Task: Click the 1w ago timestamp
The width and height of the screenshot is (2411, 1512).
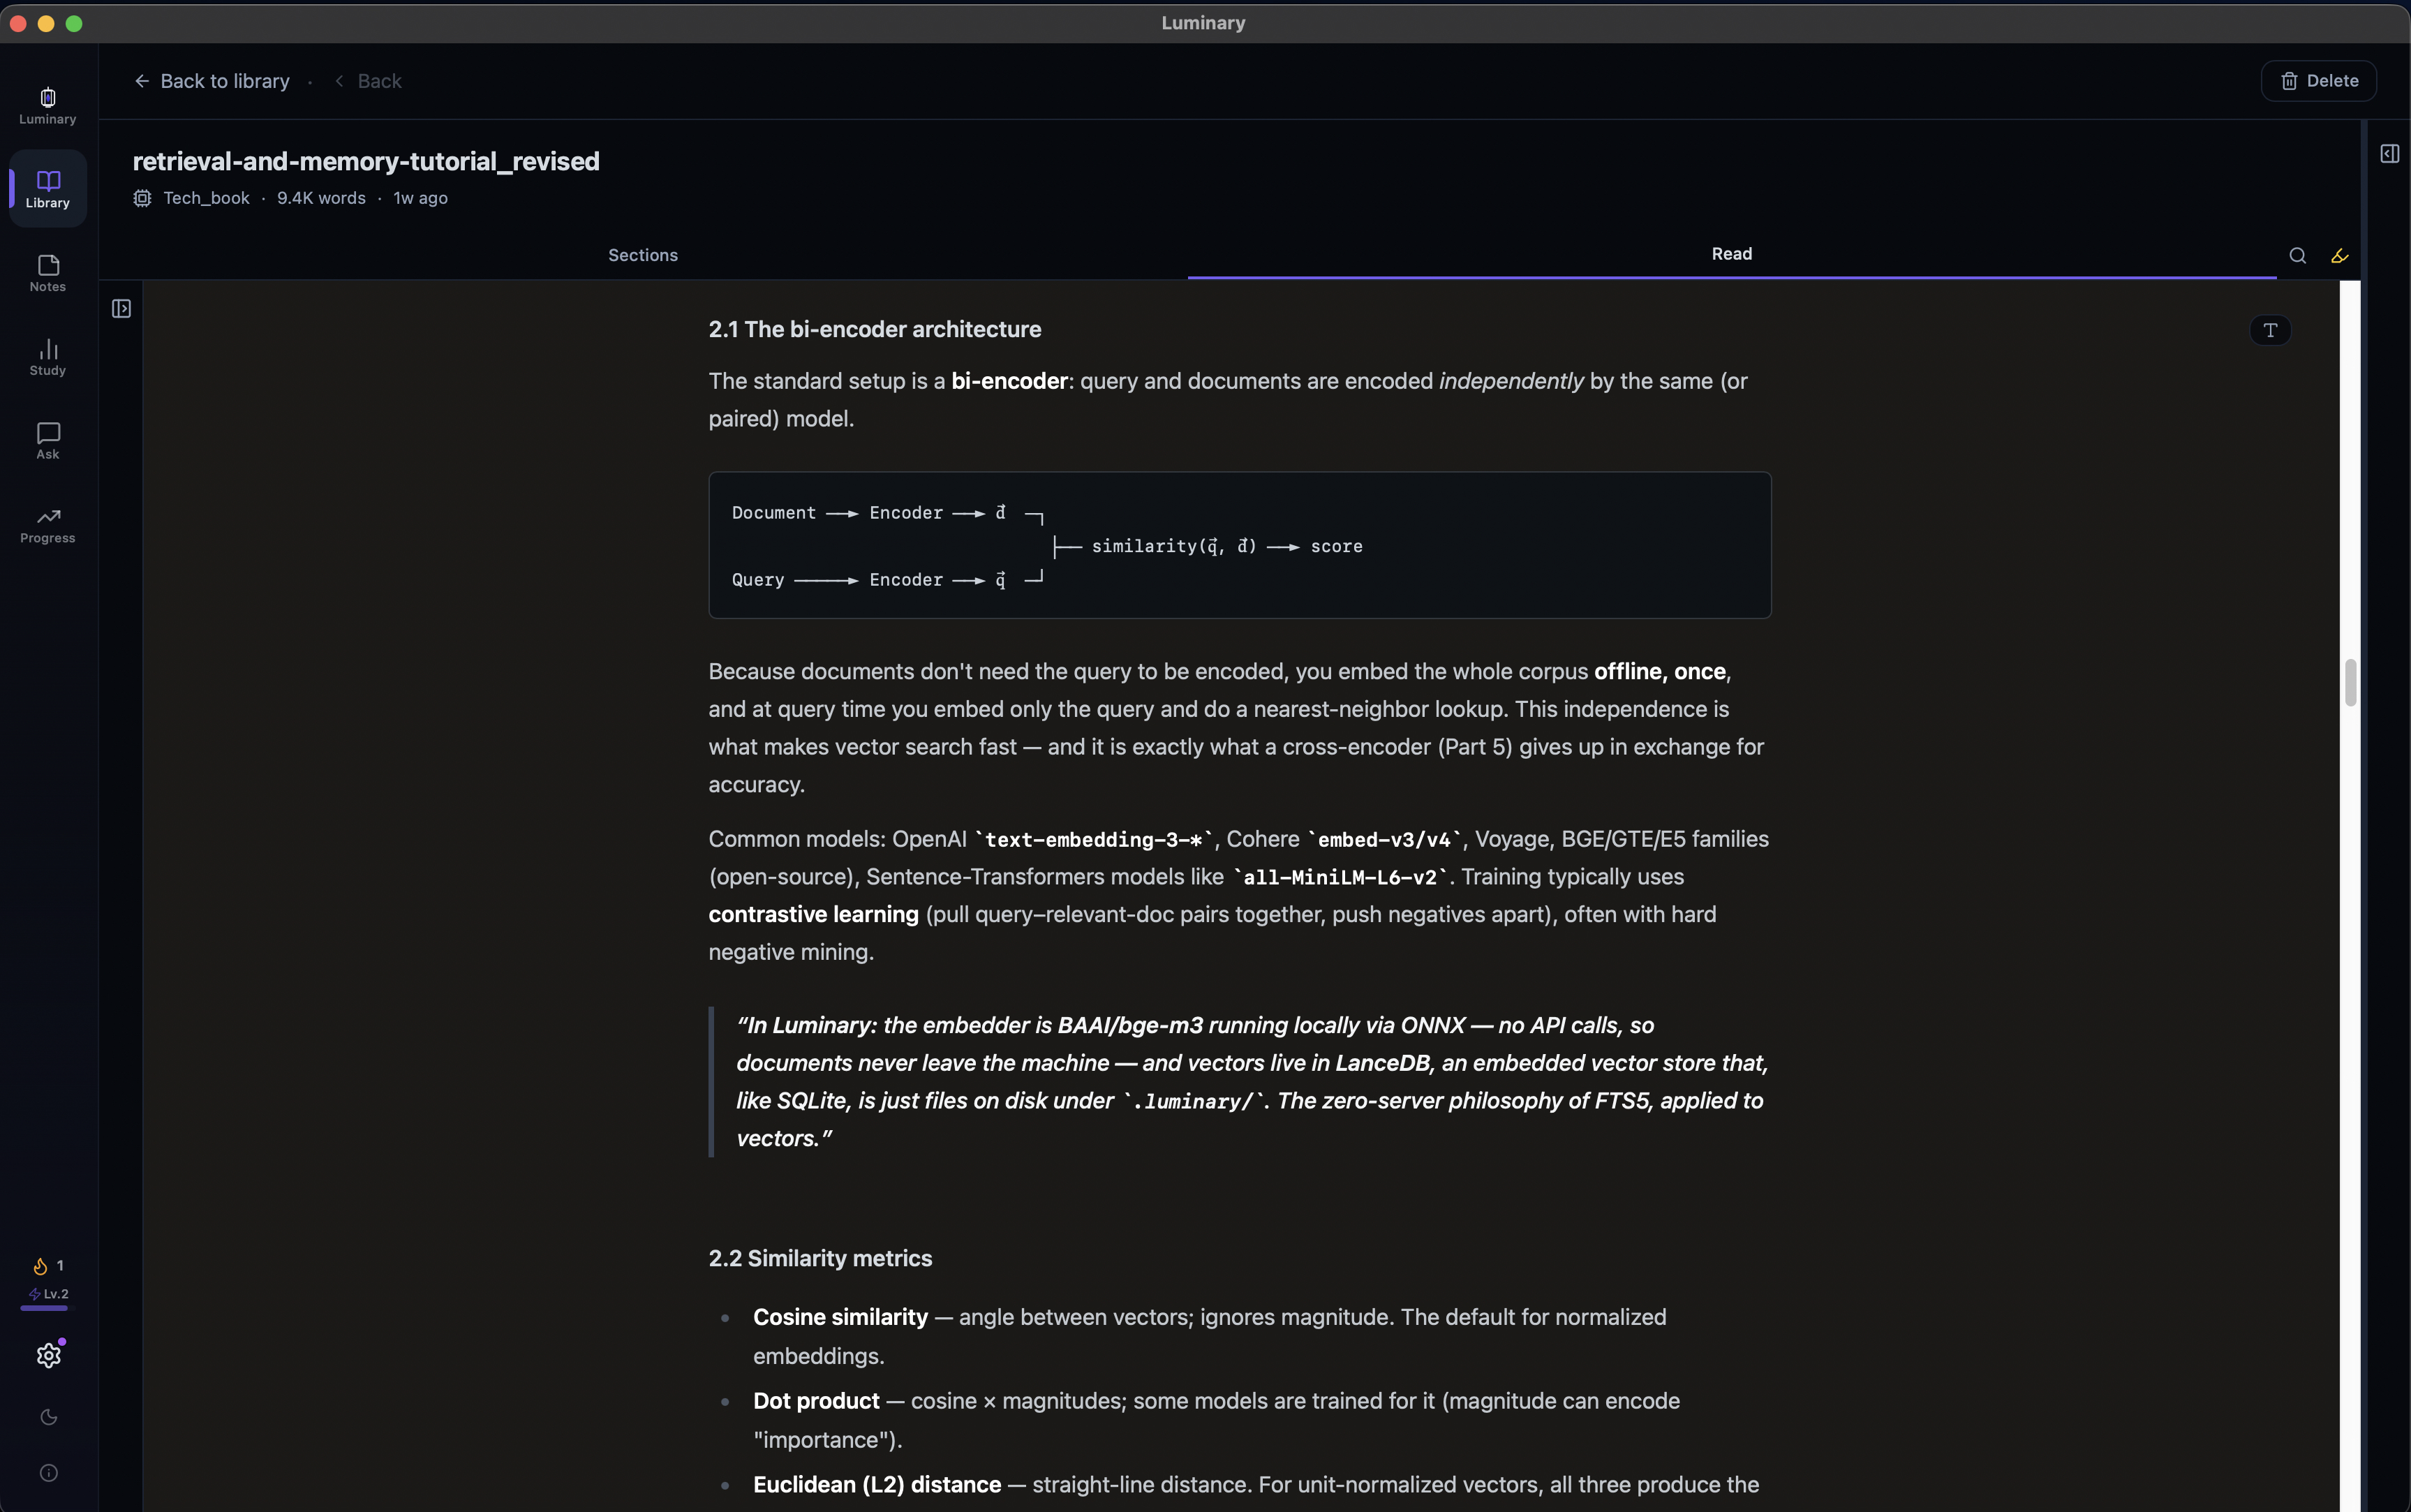Action: (x=420, y=198)
